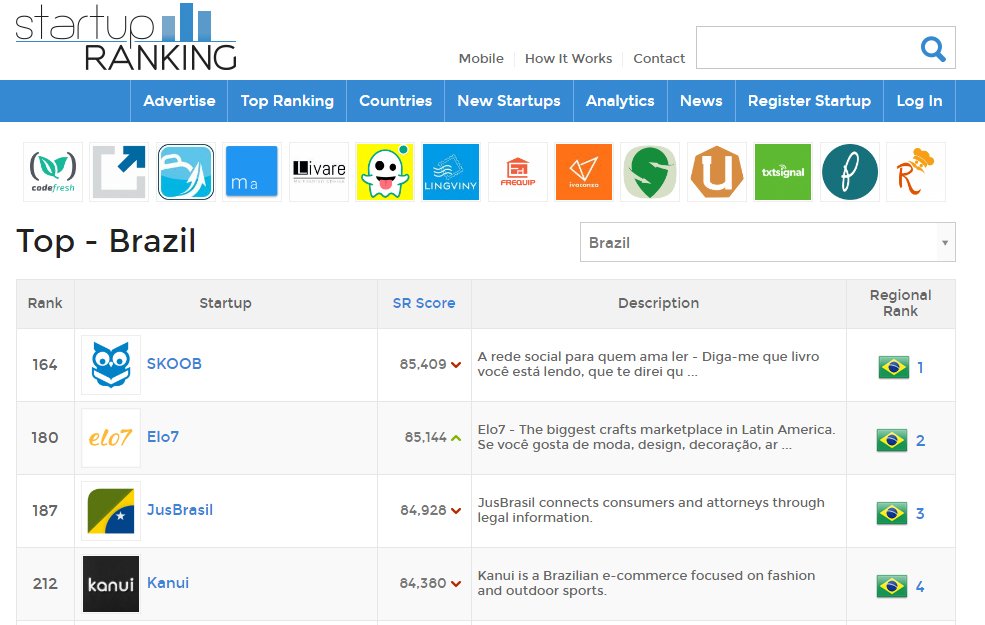Click the Brazil flag in JusBrasil row
Image resolution: width=985 pixels, height=625 pixels.
pos(892,513)
